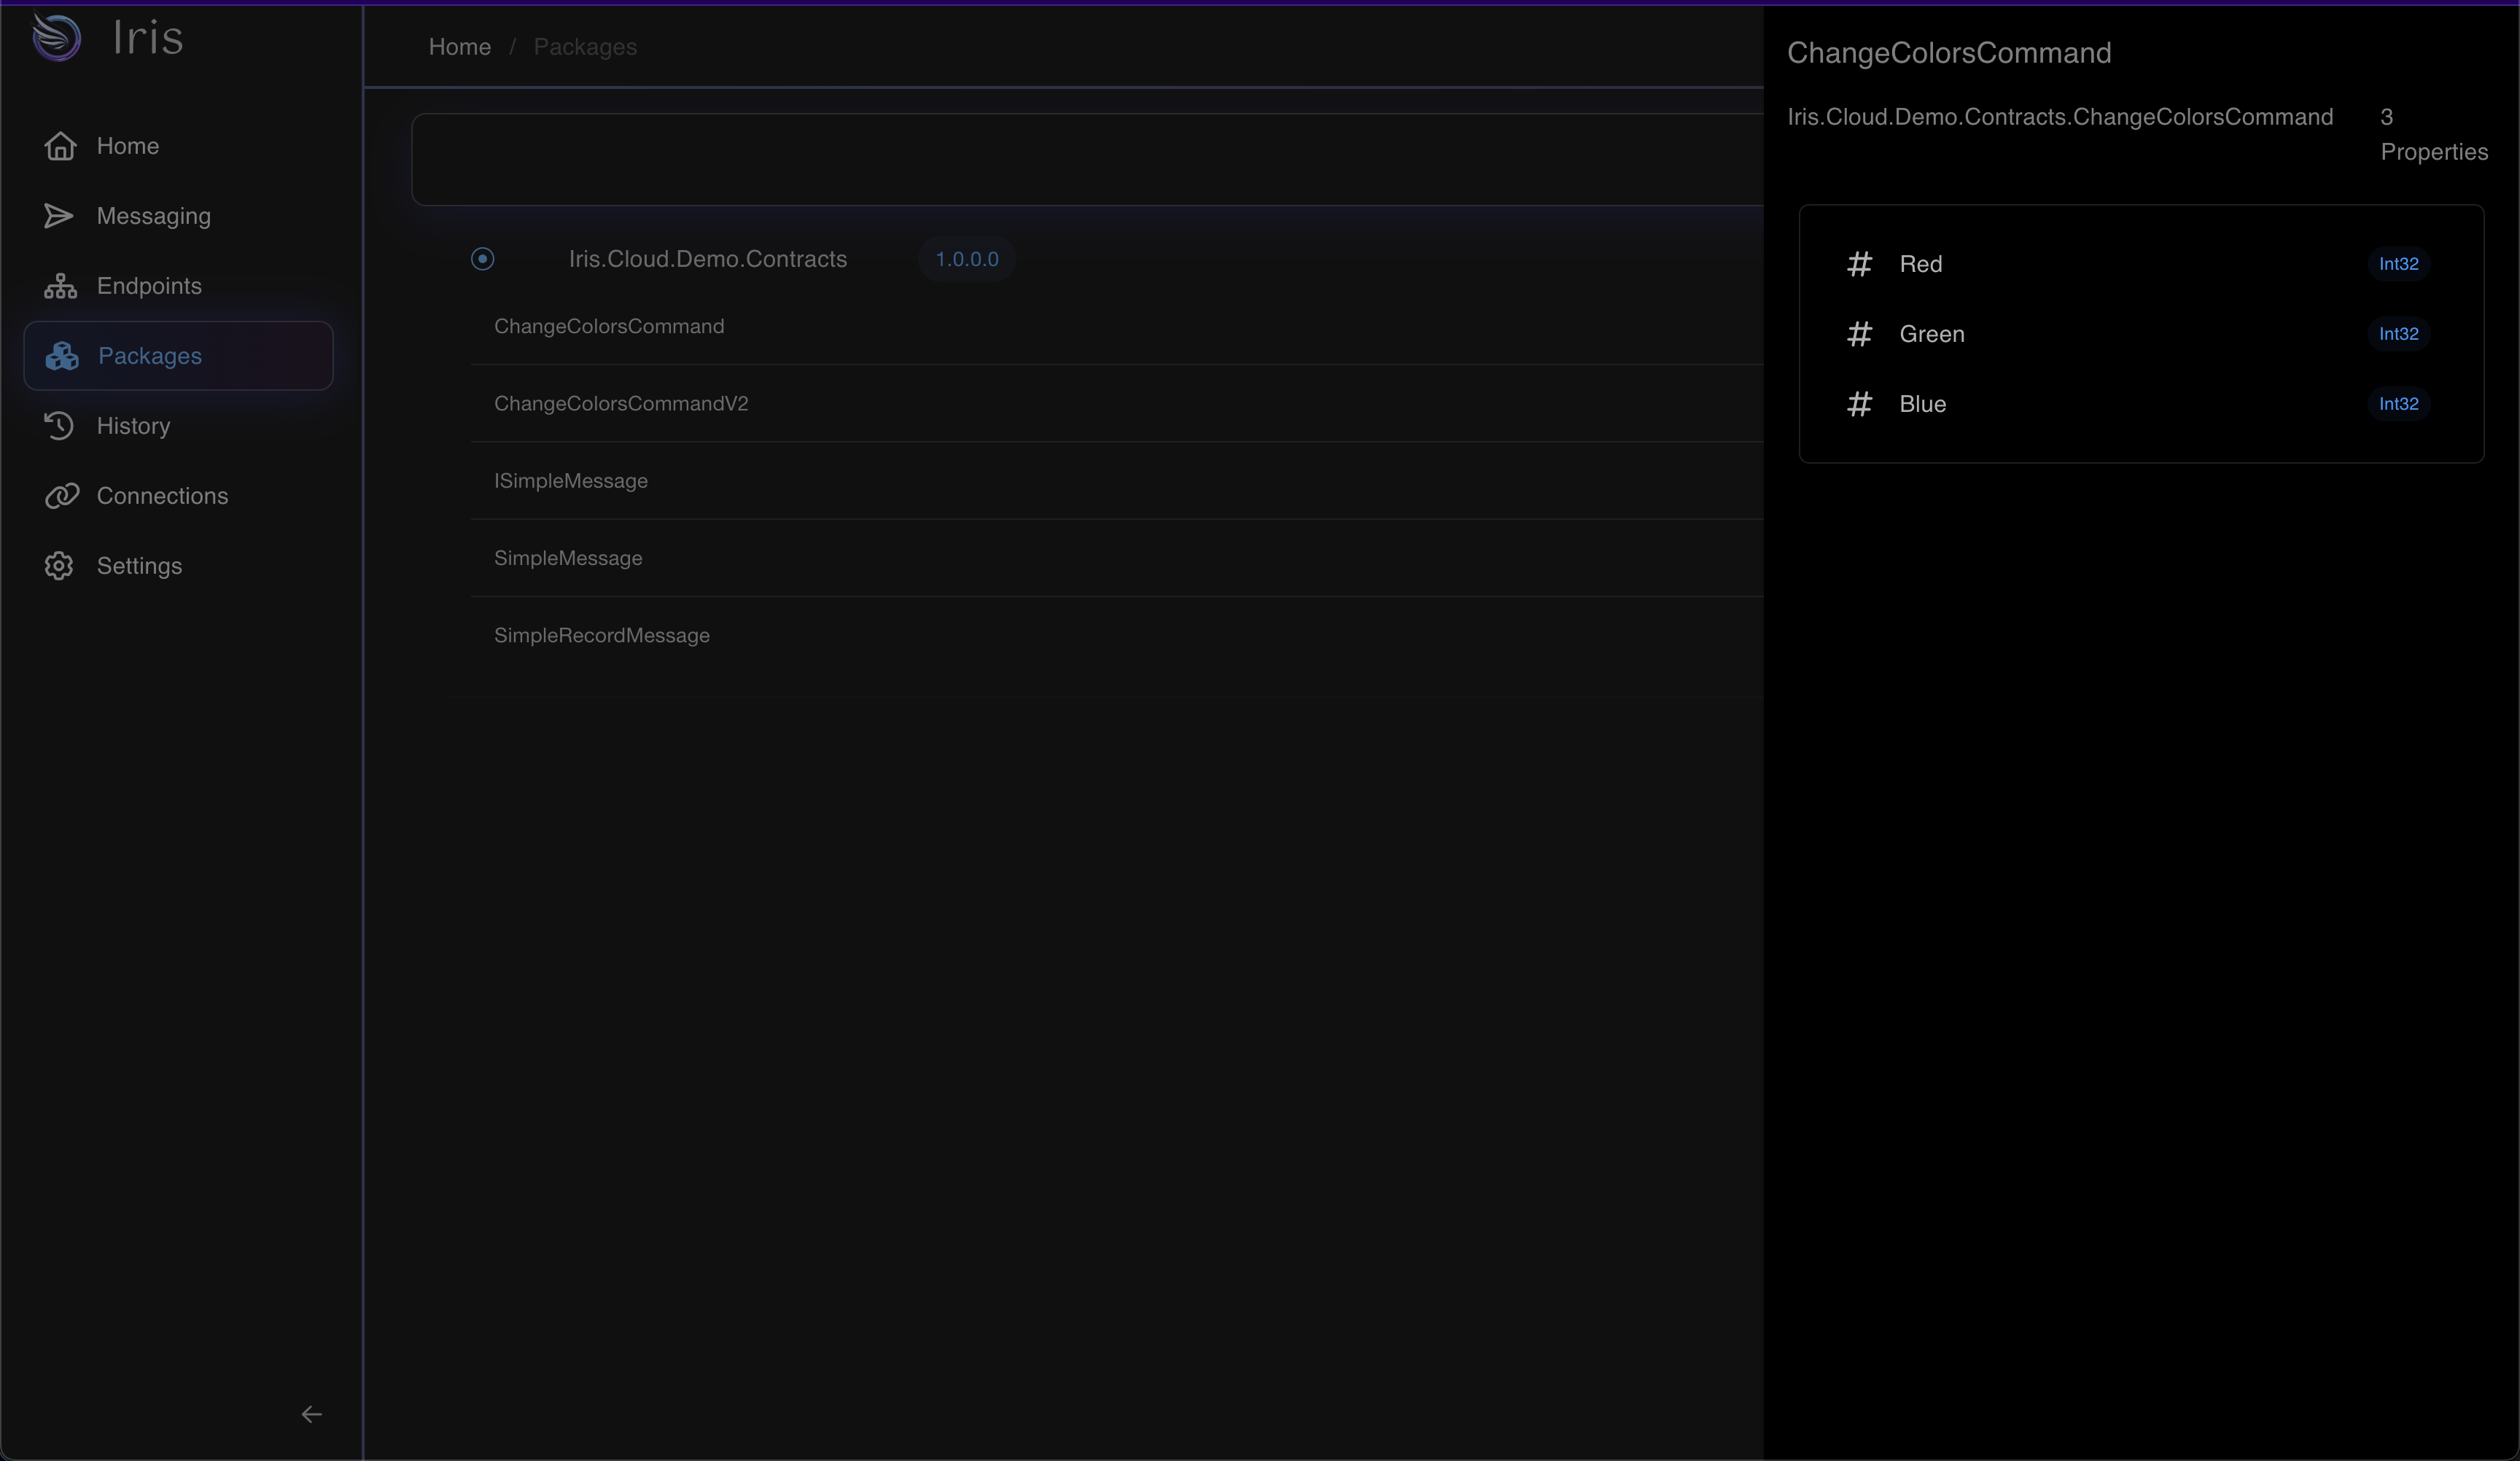Screen dimensions: 2520x1461
Task: Click the Connections link icon
Action: pyautogui.click(x=61, y=496)
